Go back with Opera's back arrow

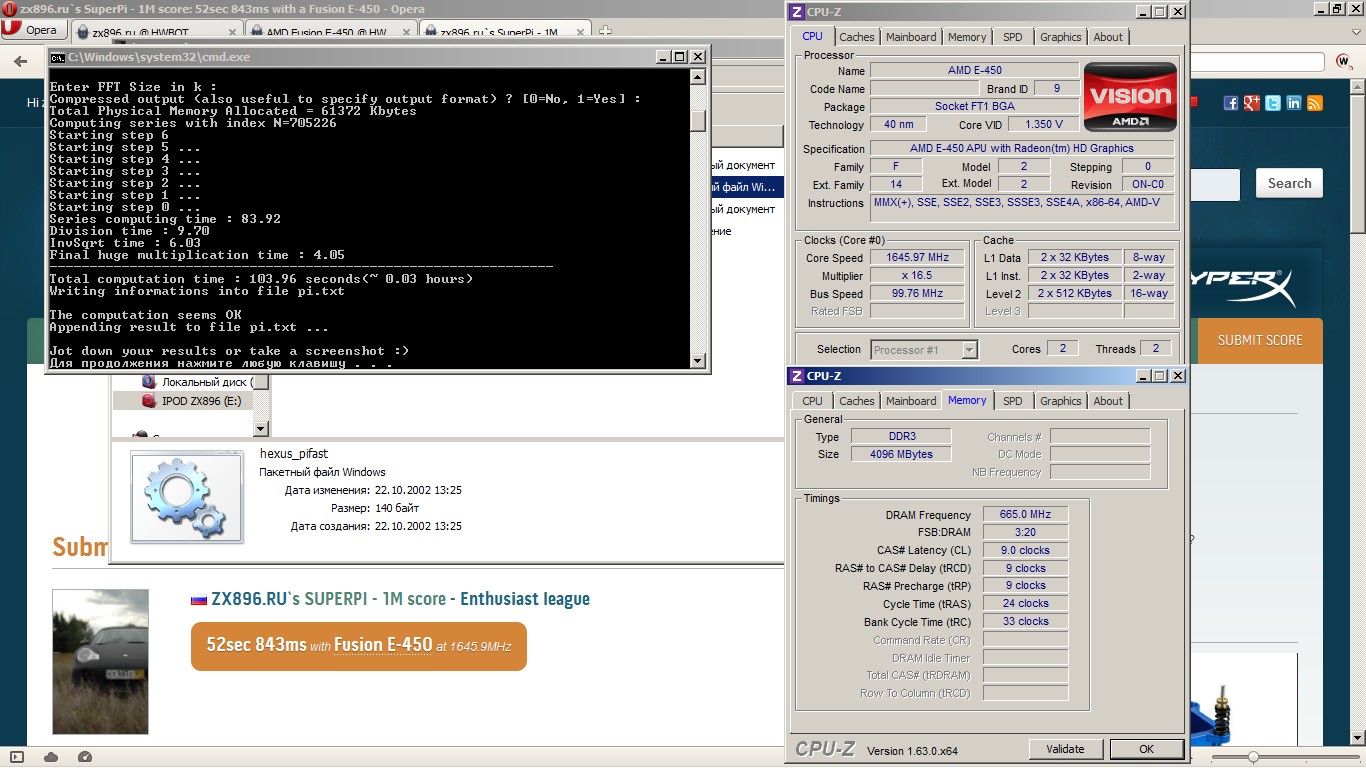(x=20, y=62)
